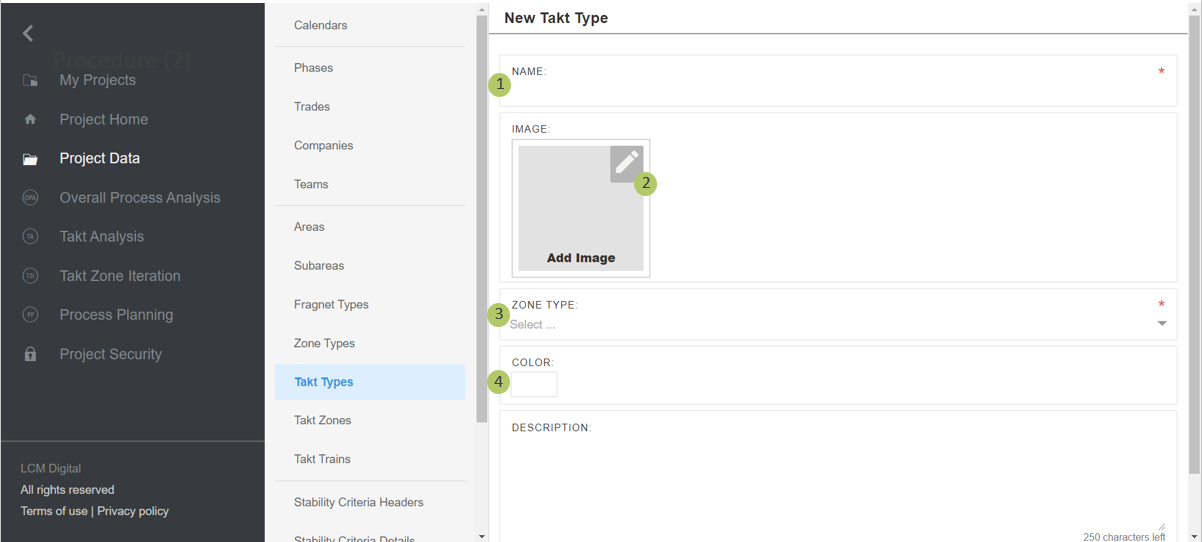Click the Overall Process Analysis OPA icon

[30, 198]
